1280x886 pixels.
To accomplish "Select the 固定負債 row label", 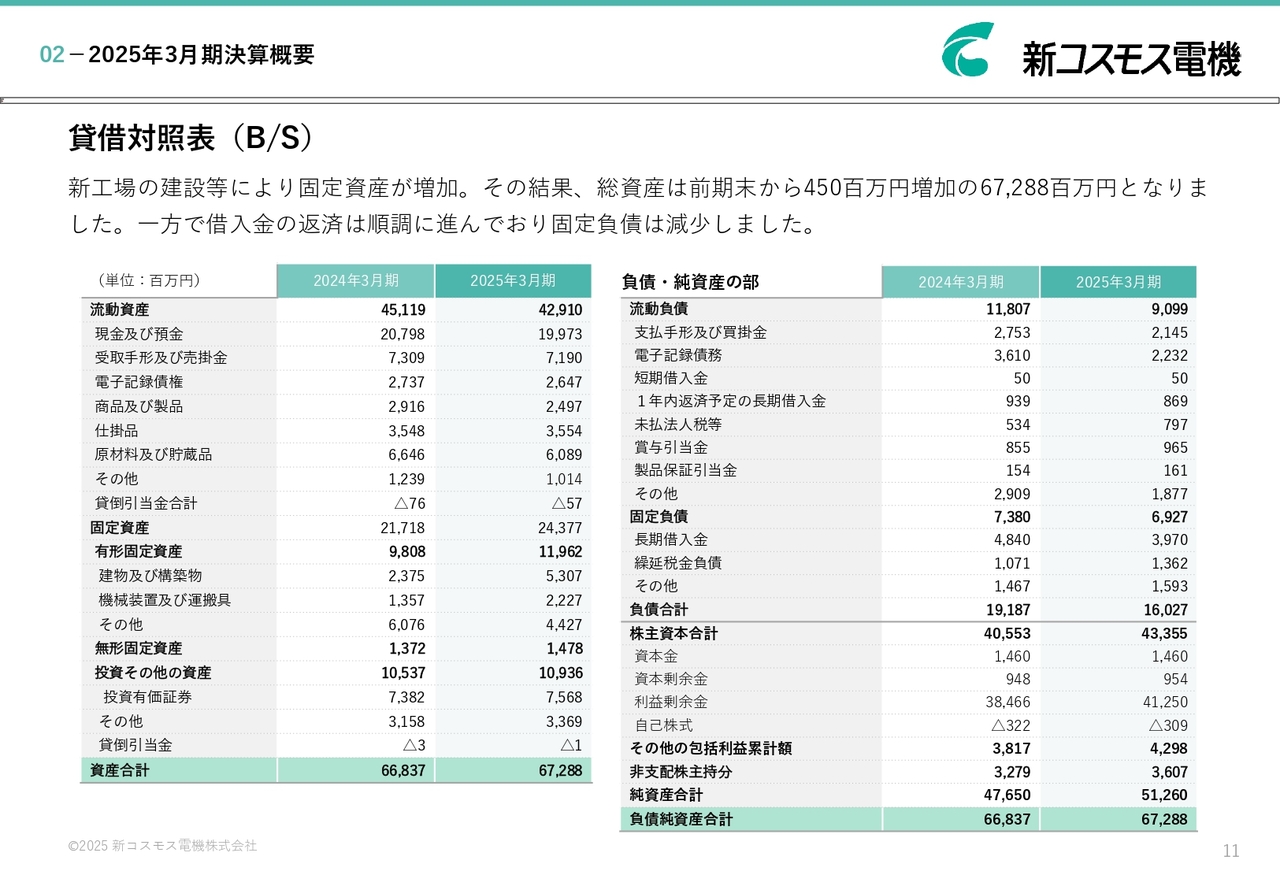I will coord(659,517).
